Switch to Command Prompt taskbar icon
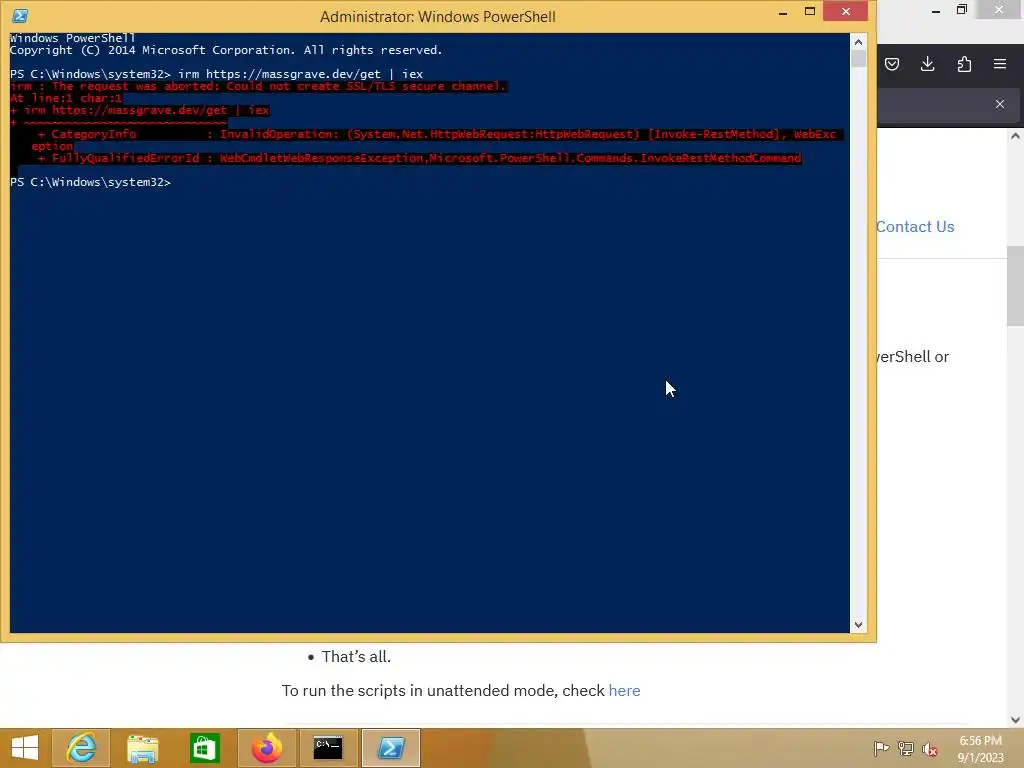Viewport: 1024px width, 768px height. 328,748
